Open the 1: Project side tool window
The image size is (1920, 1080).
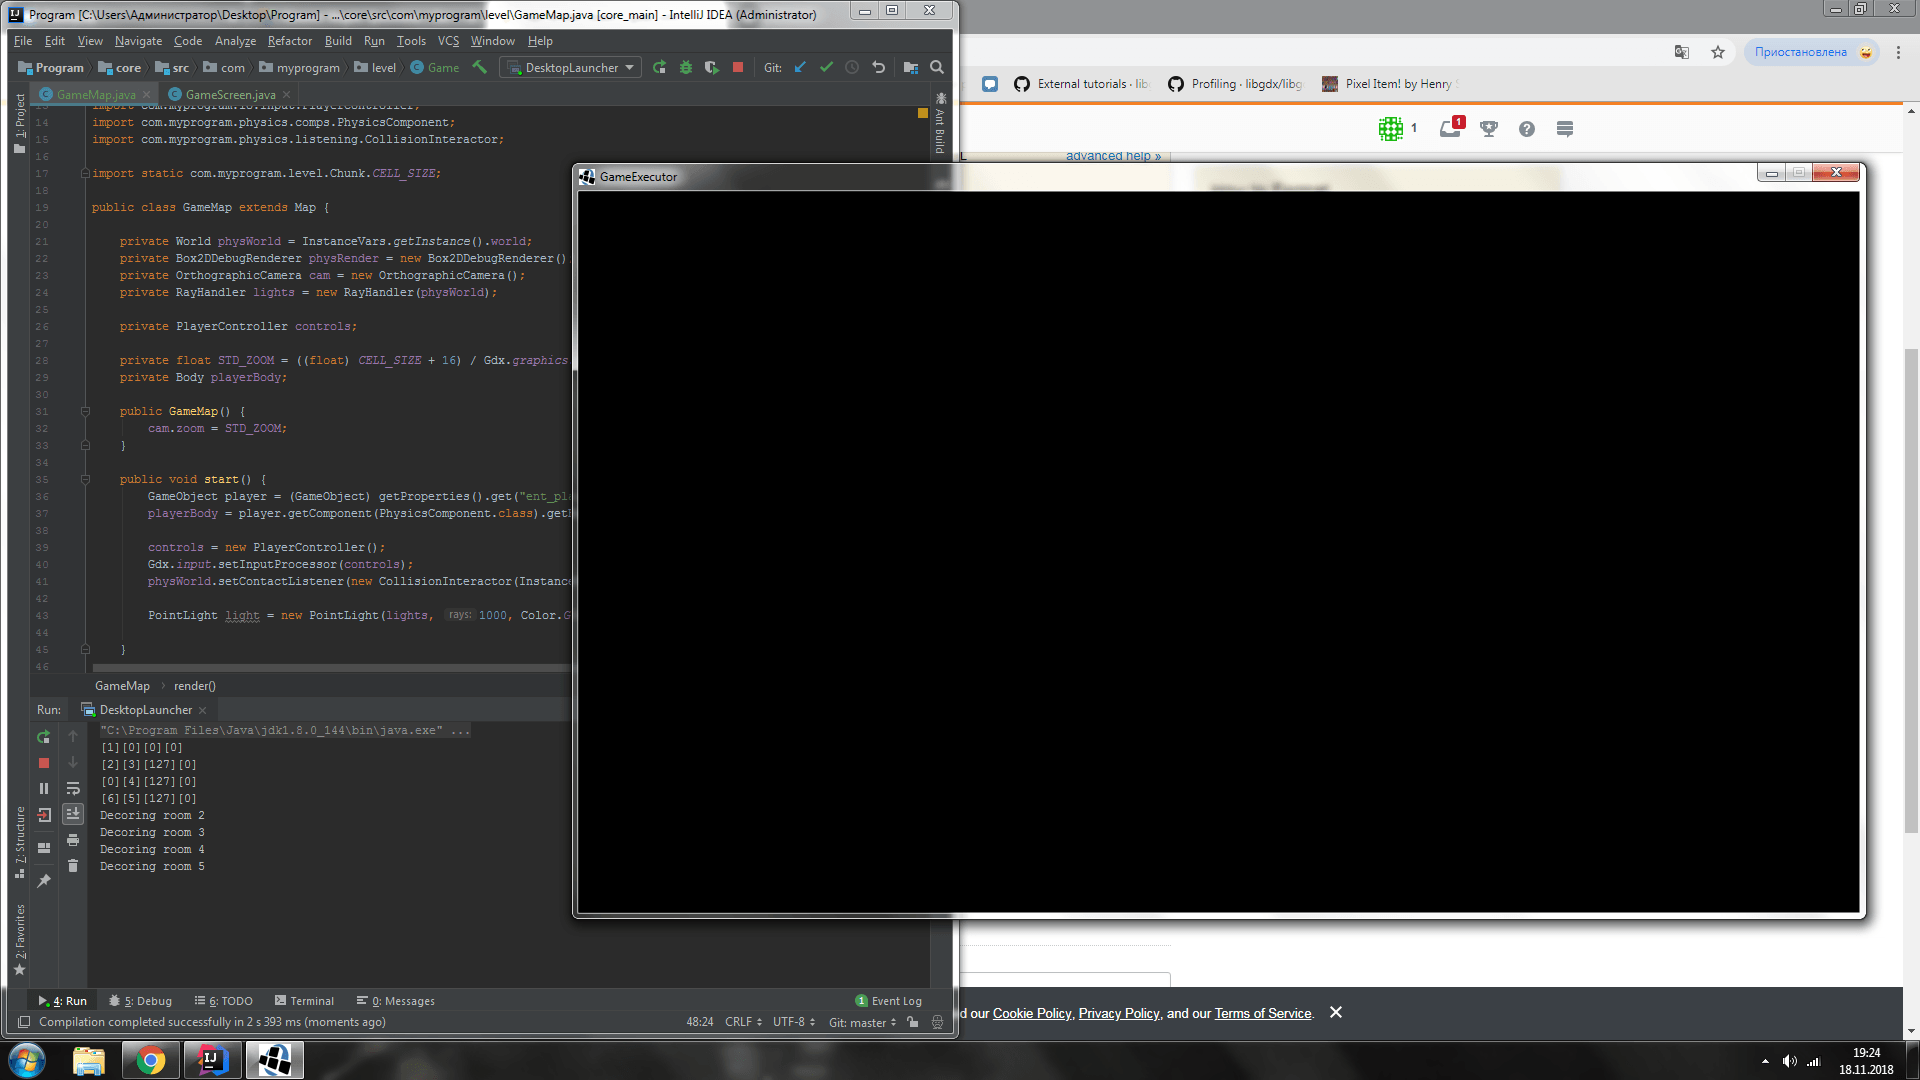19,123
